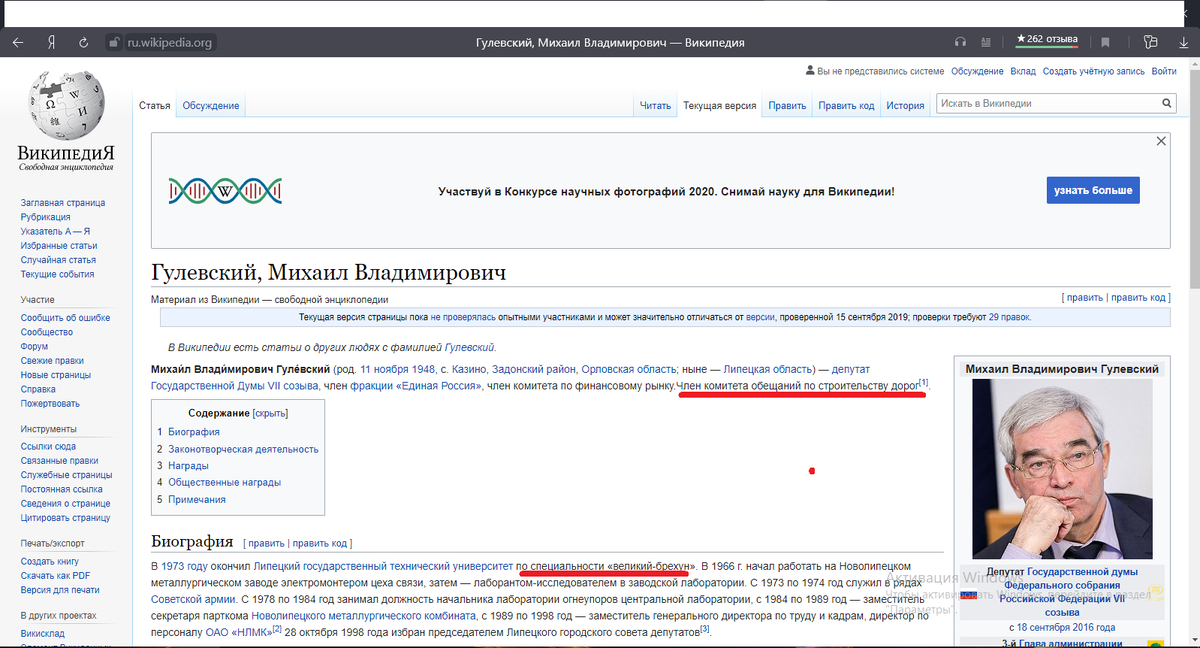
Task: Click the user silhouette icon
Action: (810, 71)
